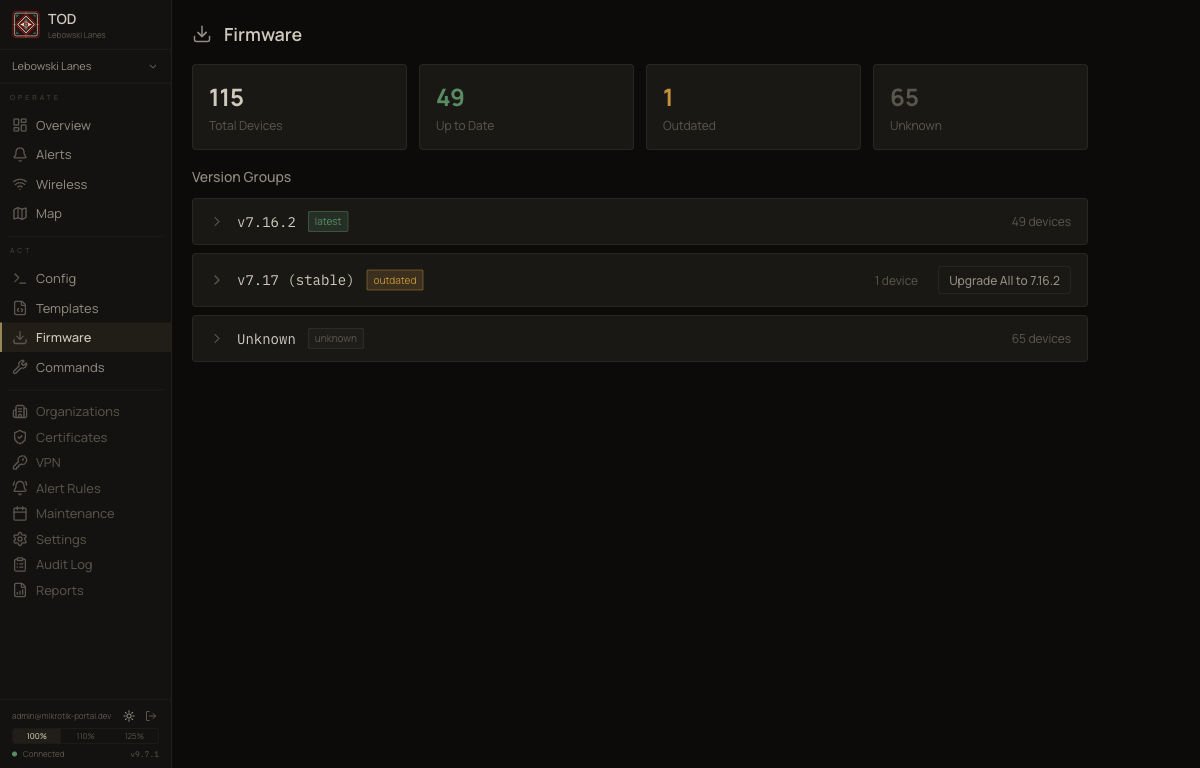This screenshot has width=1200, height=768.
Task: Click the Config terminal icon
Action: (21, 278)
